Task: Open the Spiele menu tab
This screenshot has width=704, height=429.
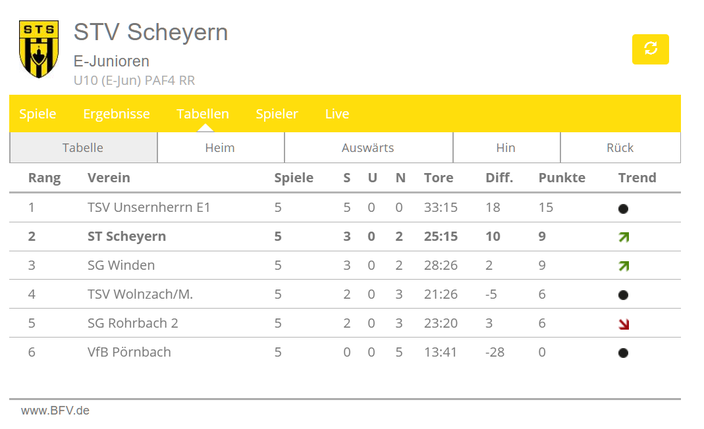Action: (x=38, y=114)
